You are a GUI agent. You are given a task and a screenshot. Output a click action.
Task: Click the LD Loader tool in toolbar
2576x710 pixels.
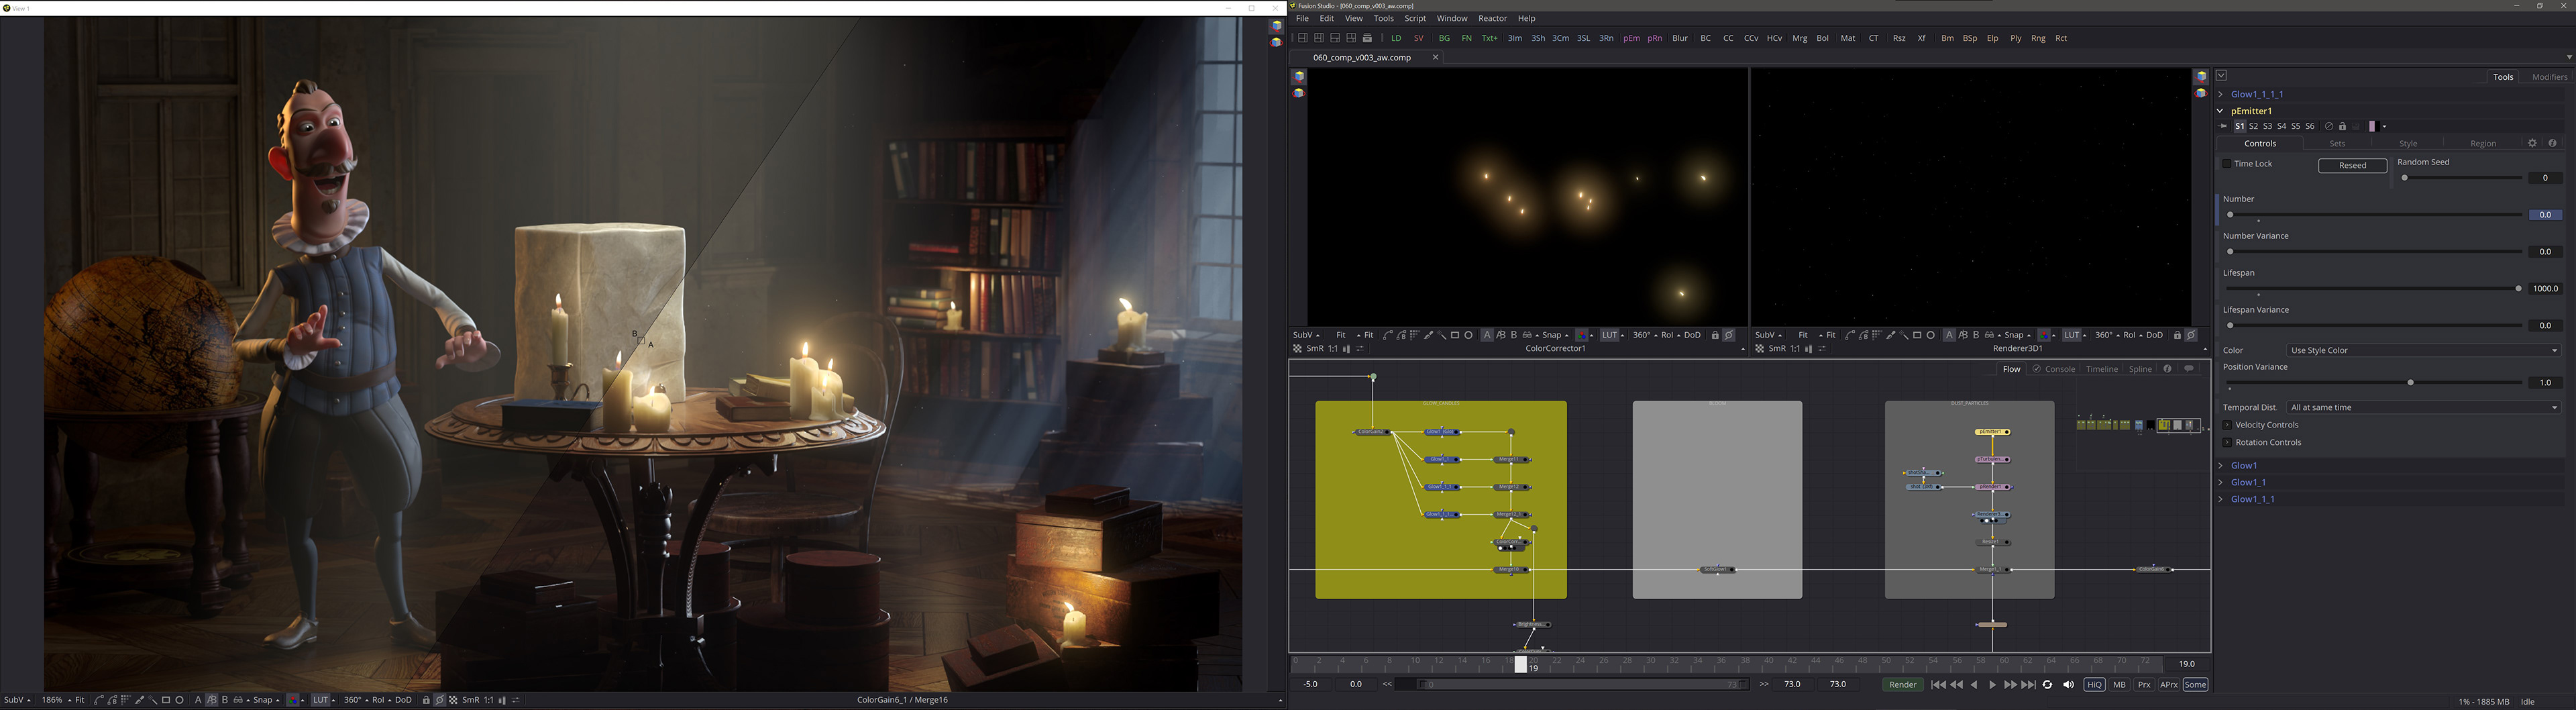[1396, 38]
